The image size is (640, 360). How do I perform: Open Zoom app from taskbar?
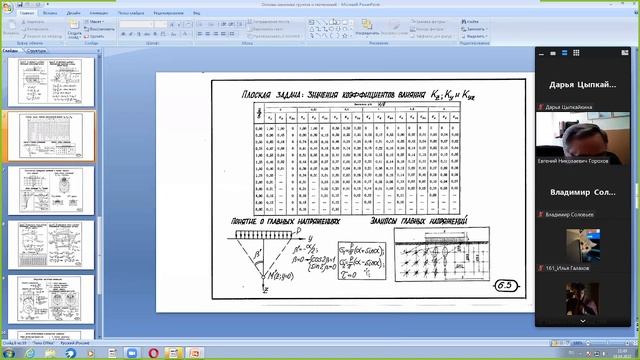[132, 353]
